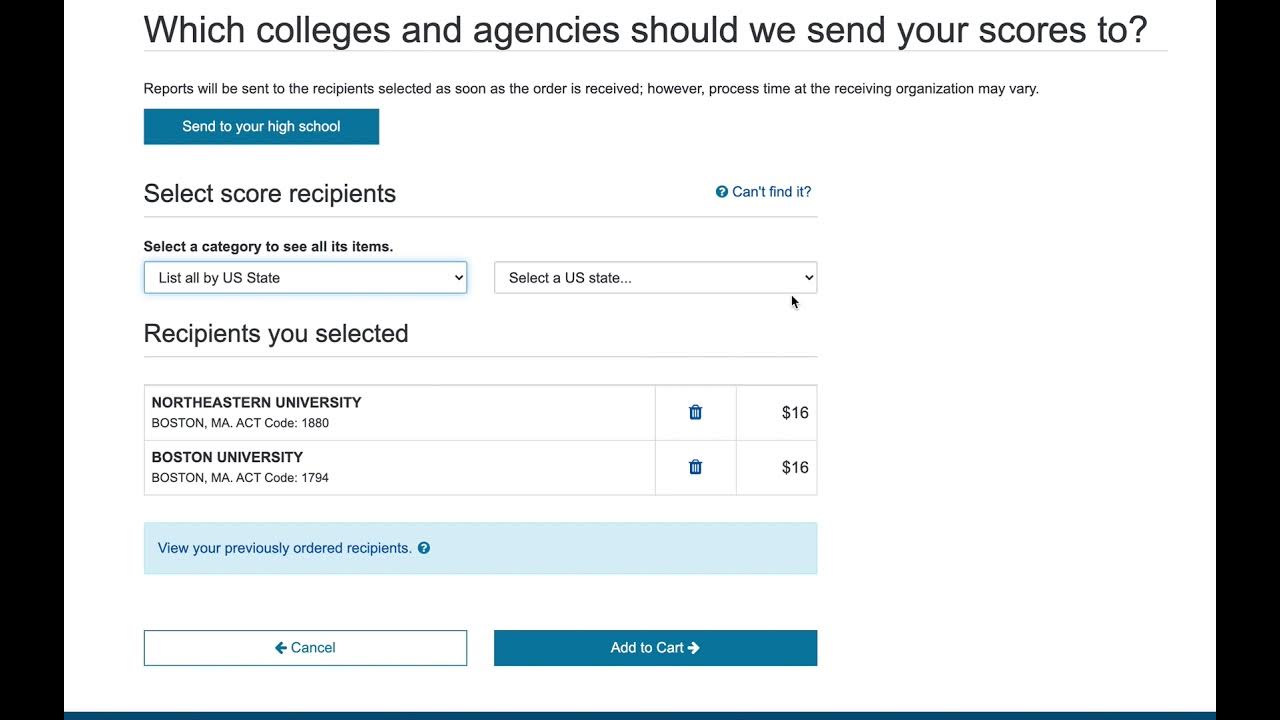Click the left arrow icon on Cancel

281,648
